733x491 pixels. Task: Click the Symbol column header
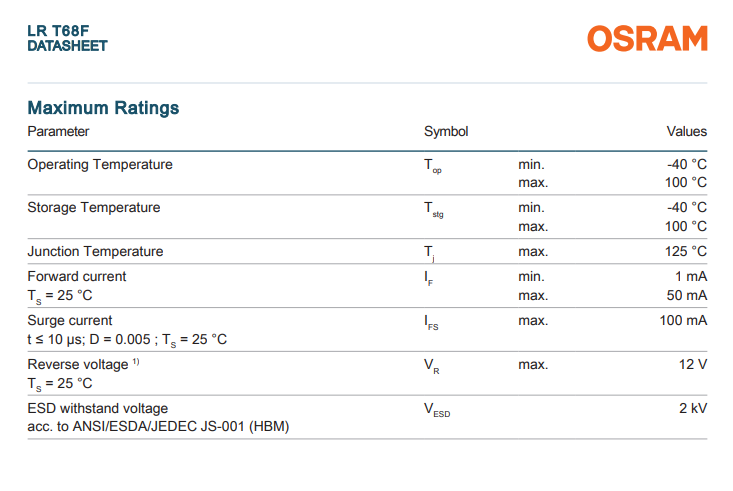pyautogui.click(x=446, y=132)
